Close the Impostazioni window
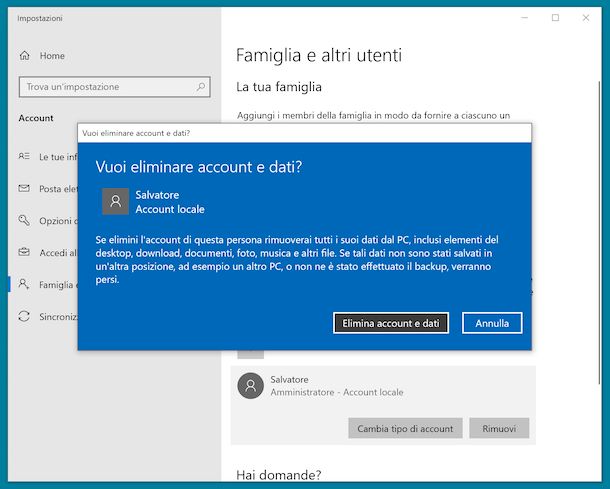The width and height of the screenshot is (610, 489). (x=585, y=18)
